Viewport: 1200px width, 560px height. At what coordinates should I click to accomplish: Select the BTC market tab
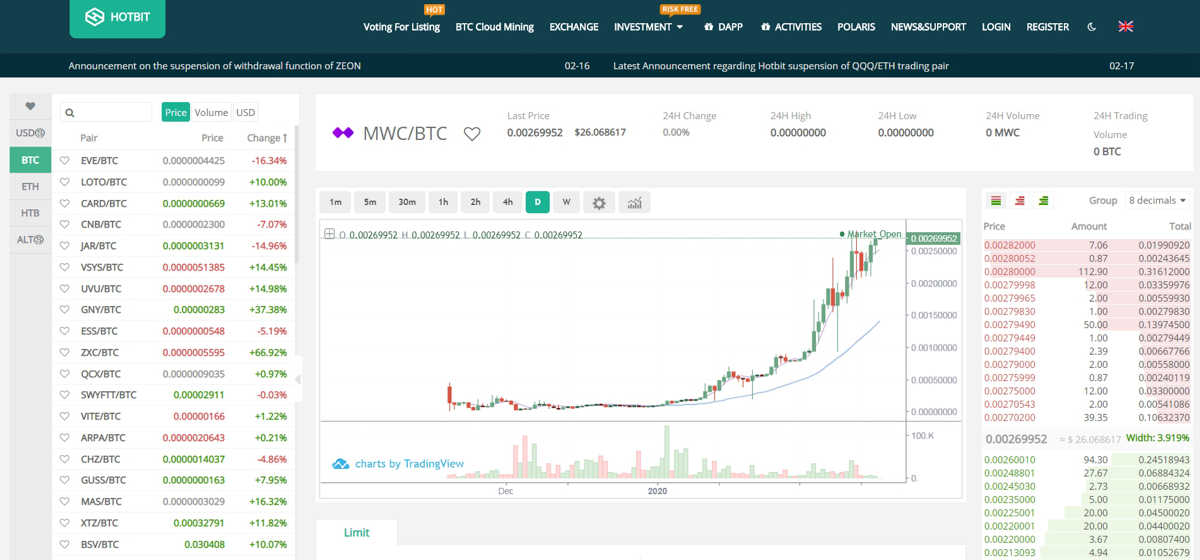pos(30,159)
